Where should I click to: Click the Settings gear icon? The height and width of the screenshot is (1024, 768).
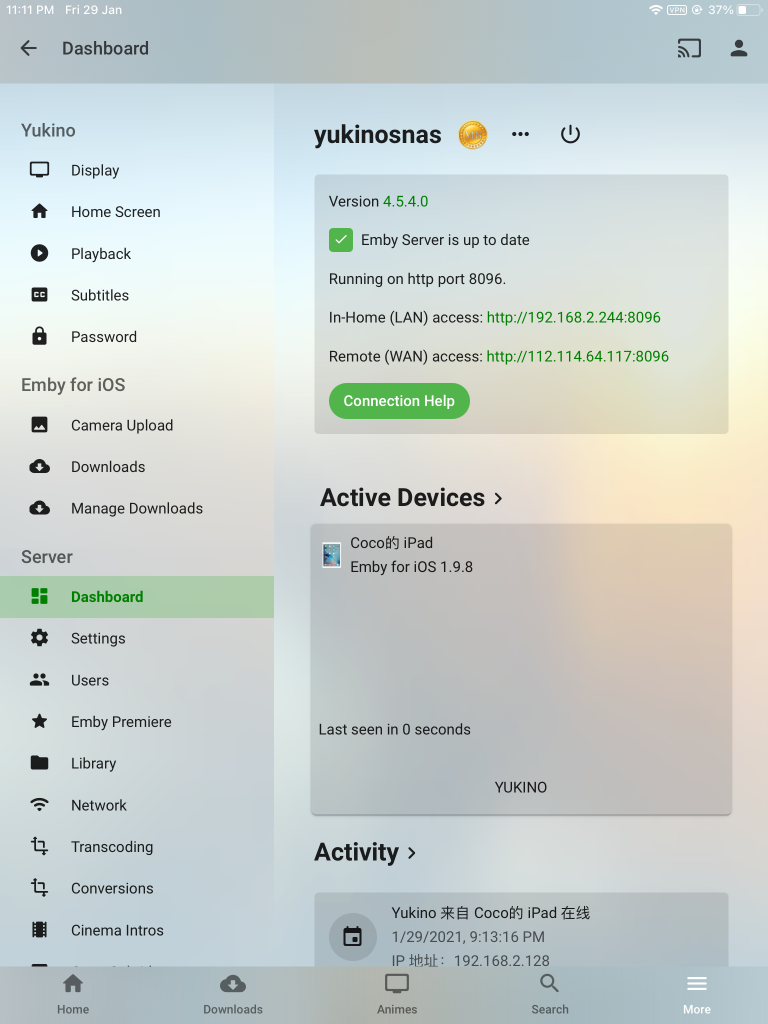click(39, 638)
